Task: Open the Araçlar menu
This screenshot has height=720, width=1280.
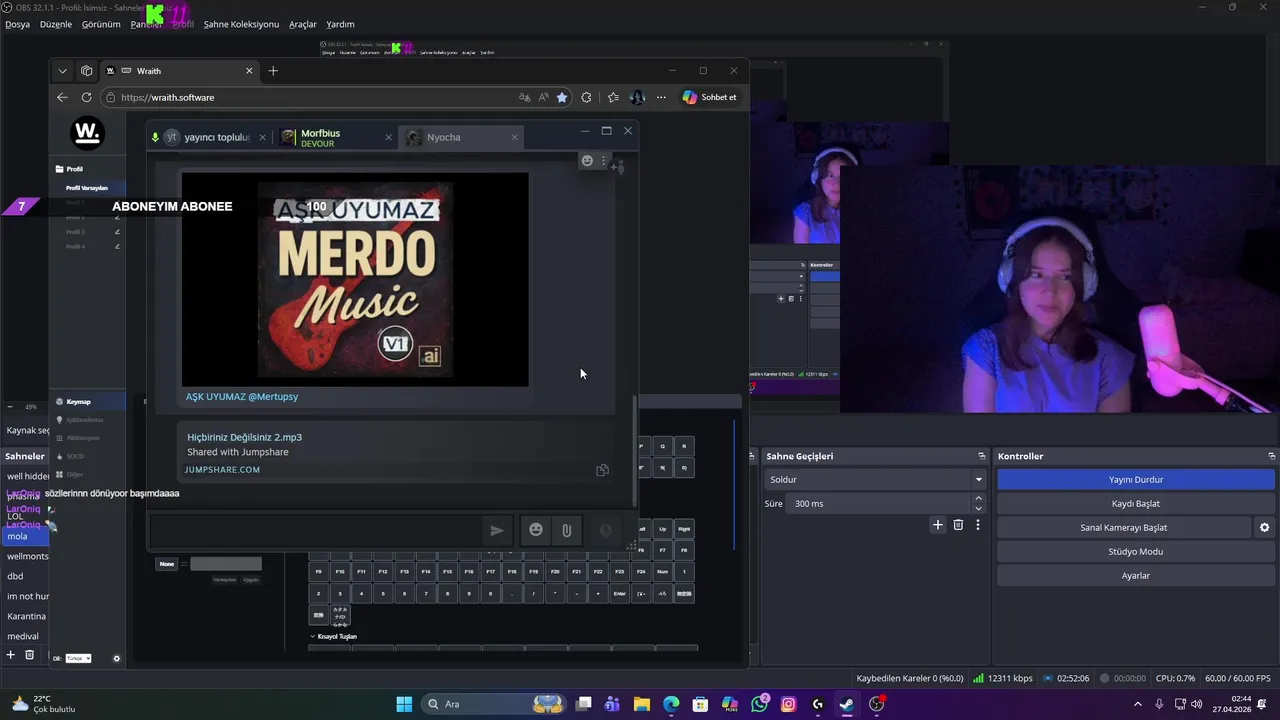Action: tap(303, 24)
